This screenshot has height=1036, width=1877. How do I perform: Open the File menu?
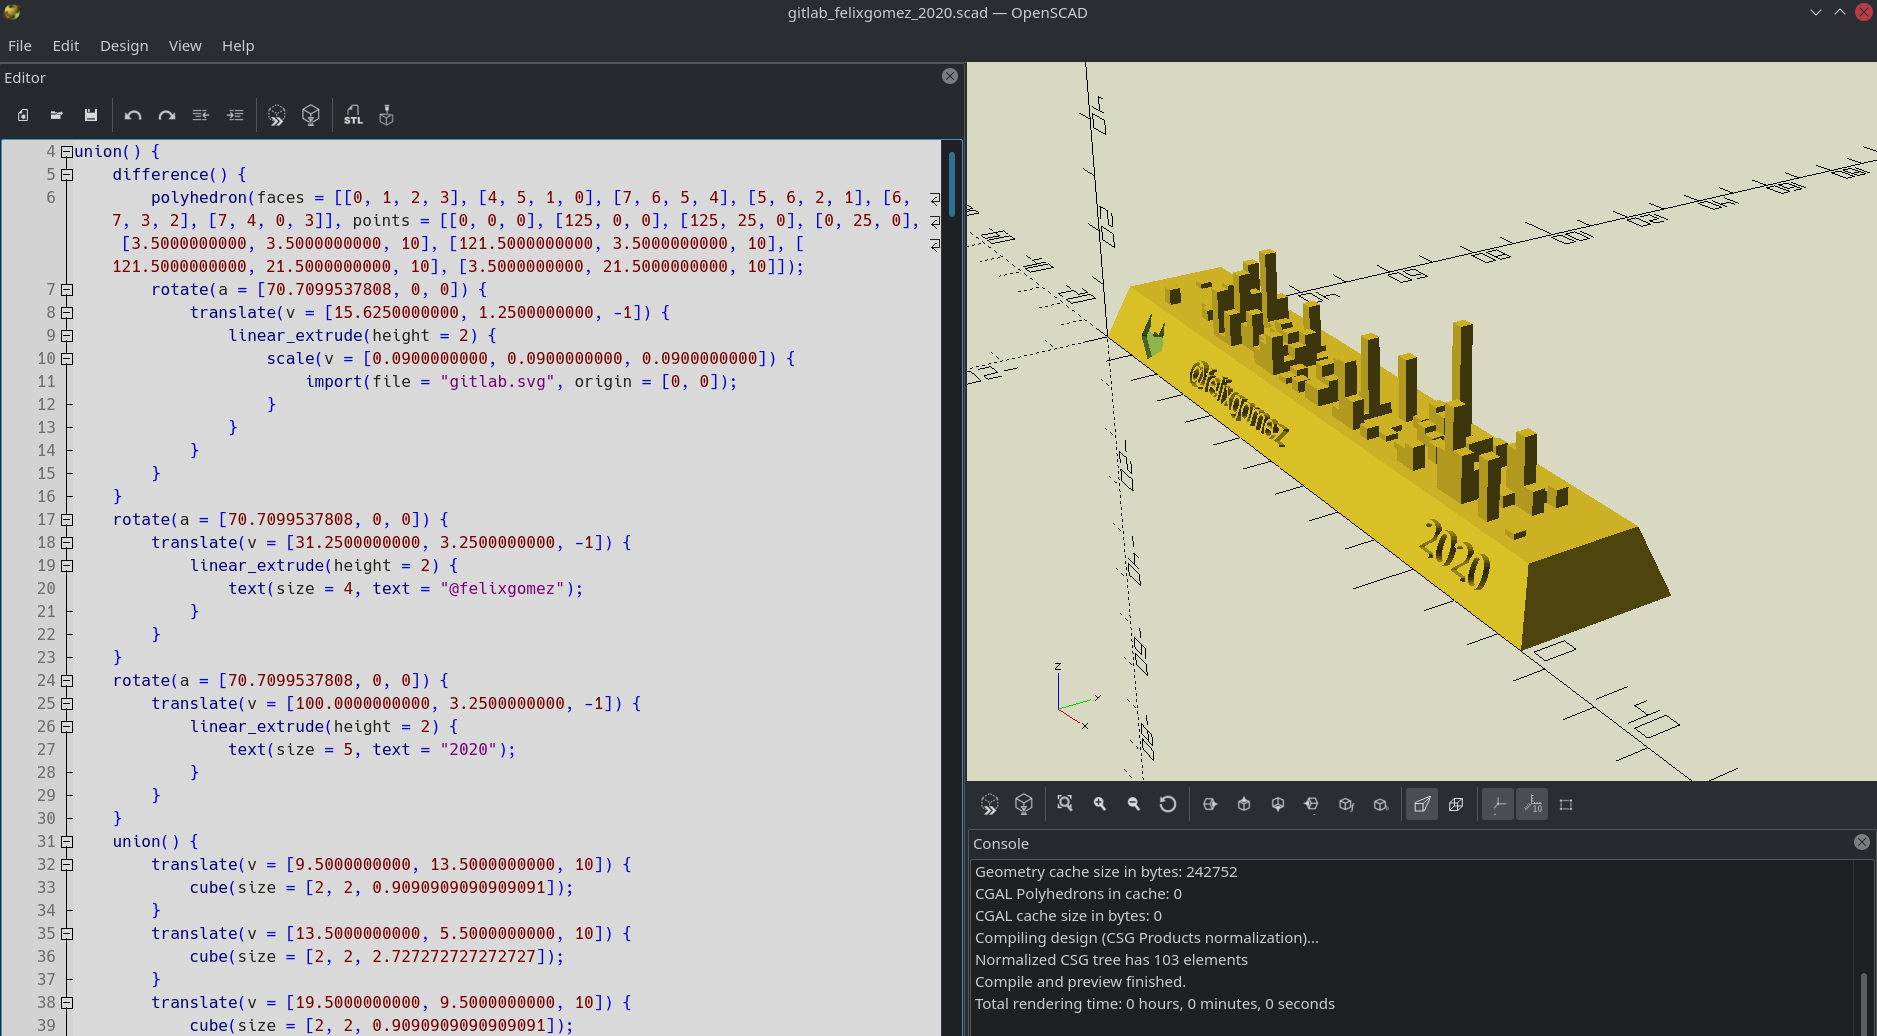click(x=20, y=46)
